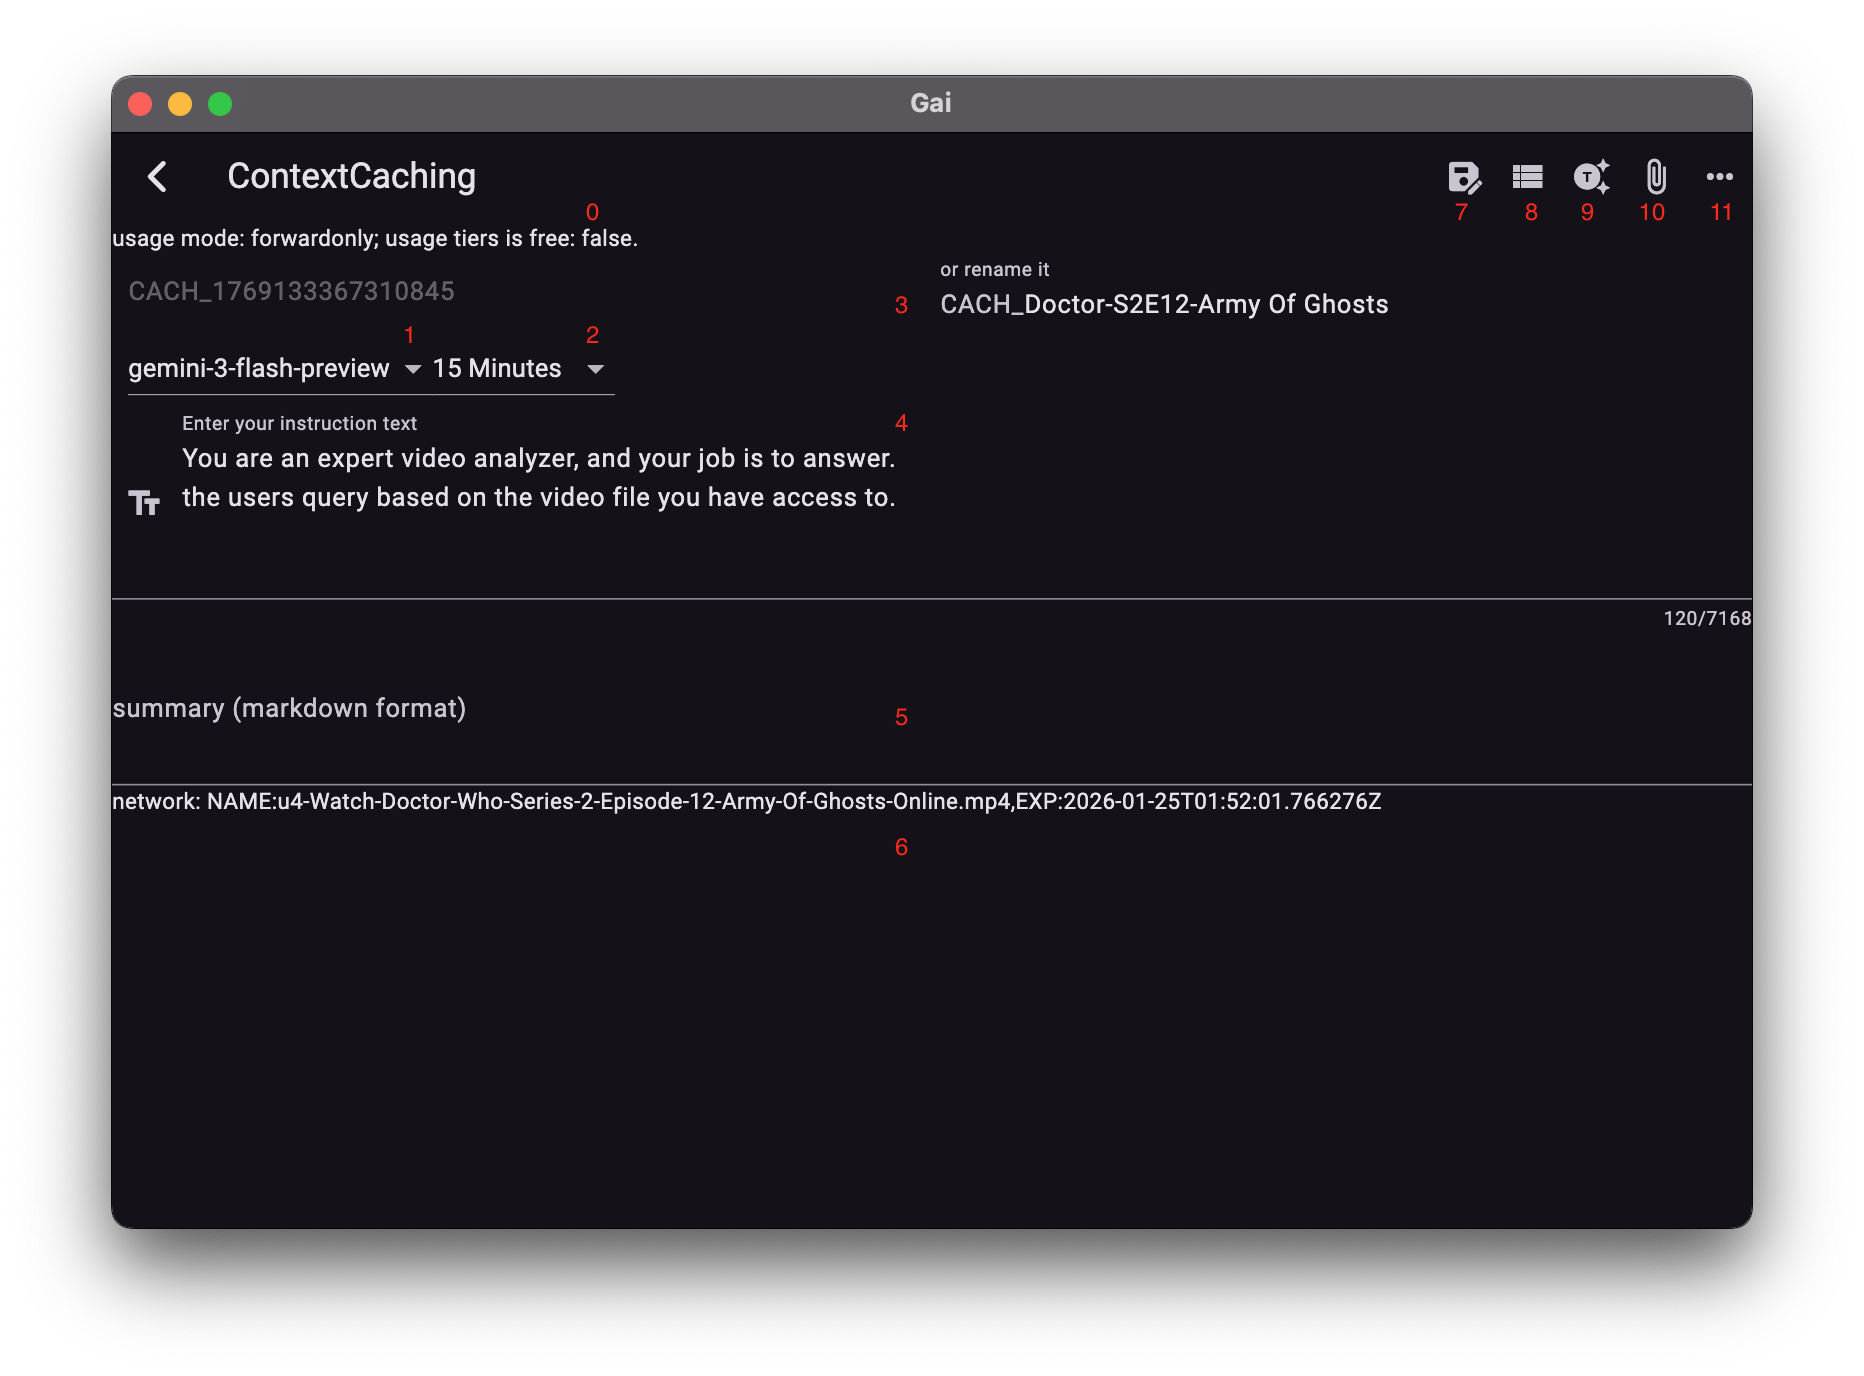Click the expert video analyzer instruction text
This screenshot has width=1864, height=1376.
point(538,477)
